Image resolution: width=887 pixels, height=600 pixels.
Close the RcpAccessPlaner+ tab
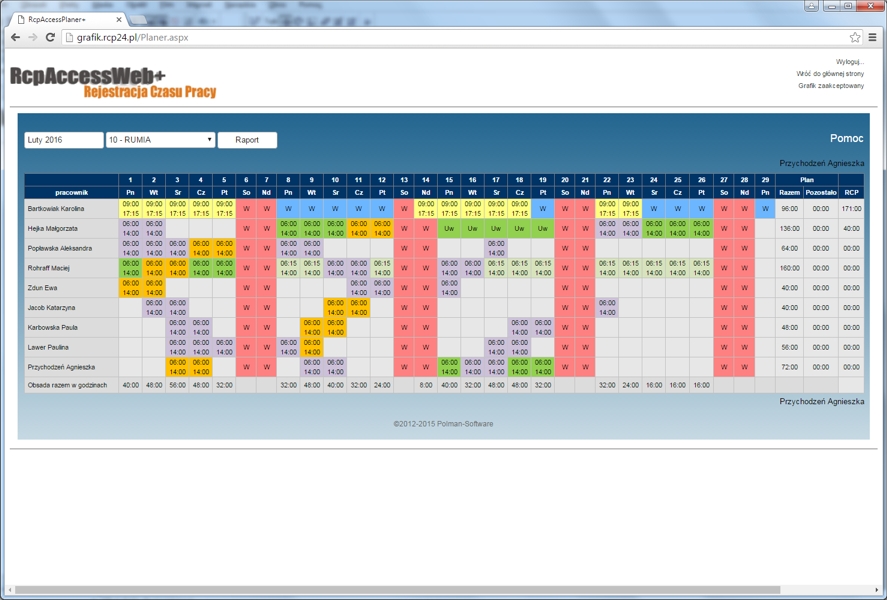pos(120,19)
